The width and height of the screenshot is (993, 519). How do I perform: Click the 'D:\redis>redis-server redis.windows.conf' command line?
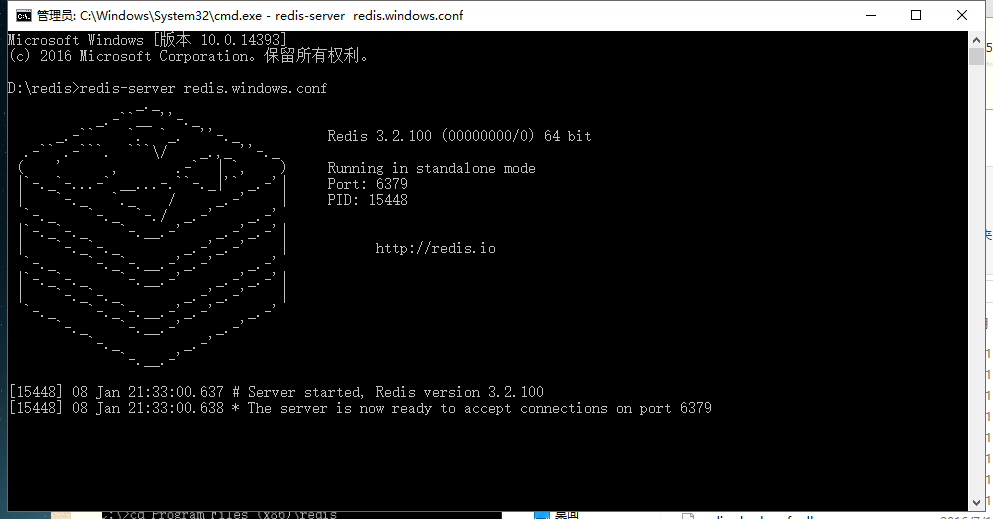167,88
